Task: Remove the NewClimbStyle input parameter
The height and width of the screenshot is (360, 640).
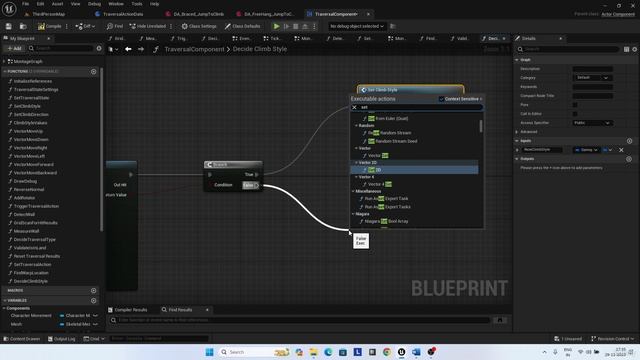Action: click(x=621, y=150)
